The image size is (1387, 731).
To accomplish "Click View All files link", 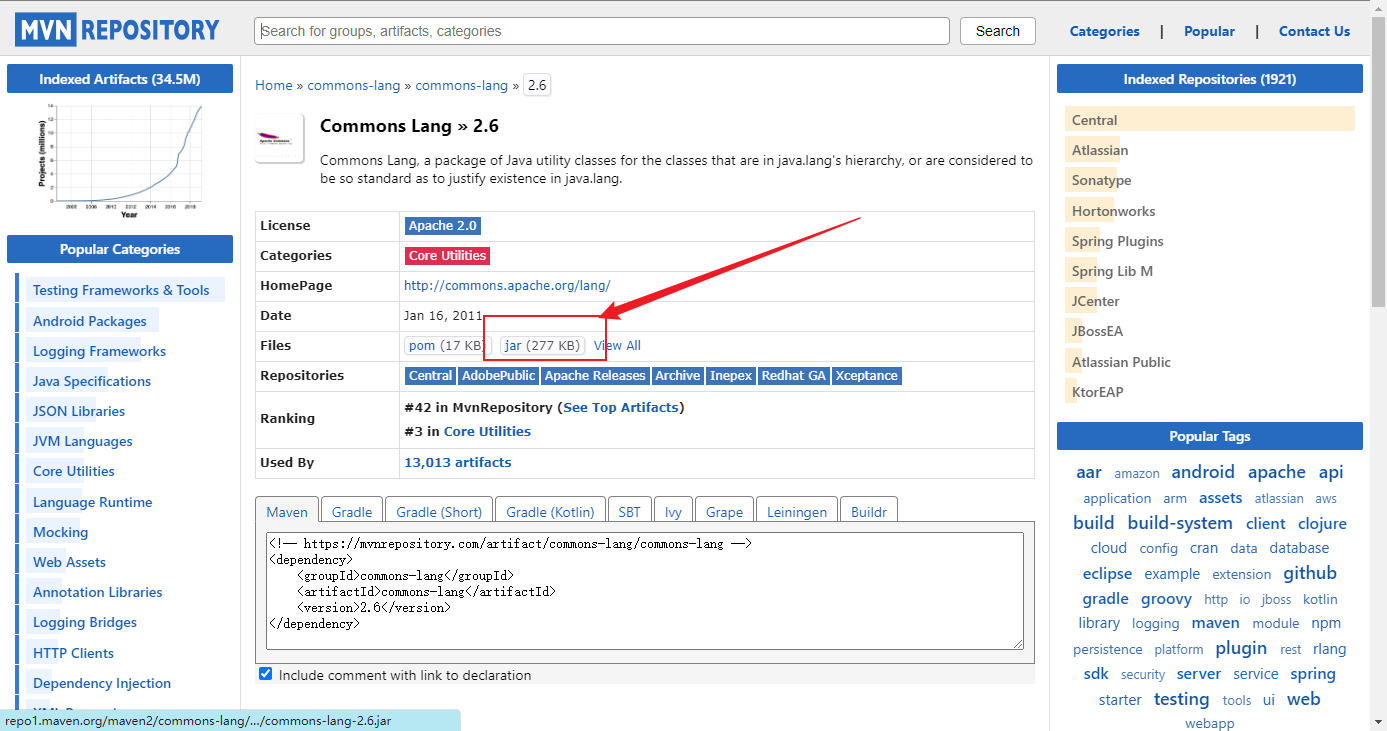I will (617, 345).
